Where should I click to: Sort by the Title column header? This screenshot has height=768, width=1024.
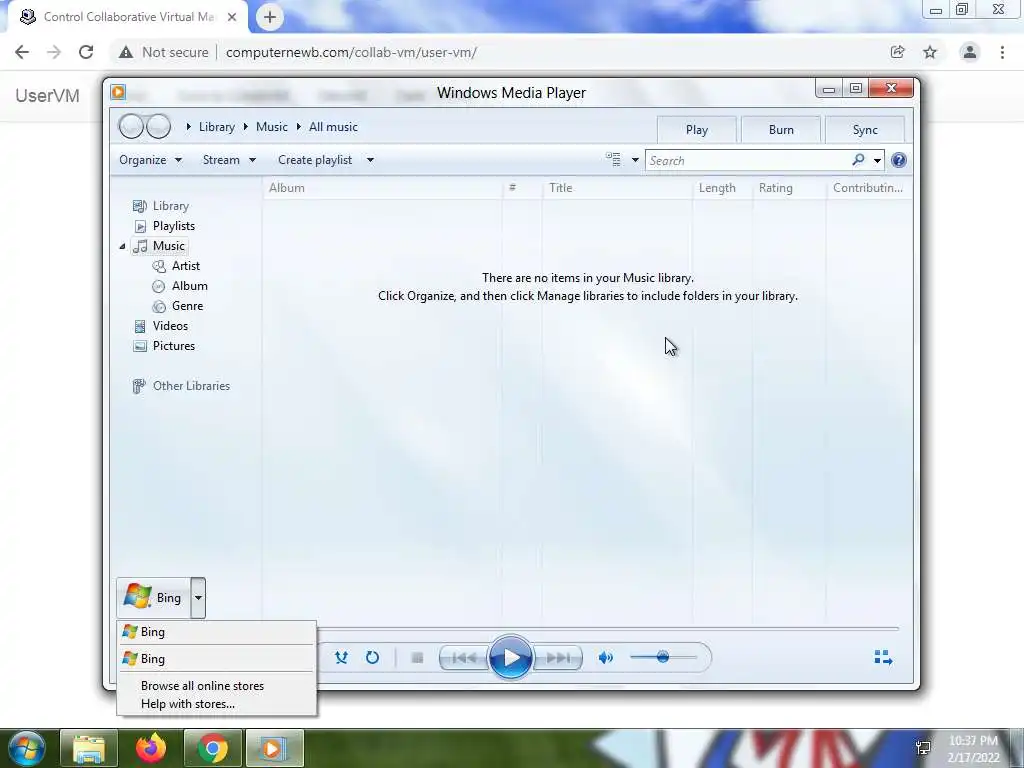point(616,188)
